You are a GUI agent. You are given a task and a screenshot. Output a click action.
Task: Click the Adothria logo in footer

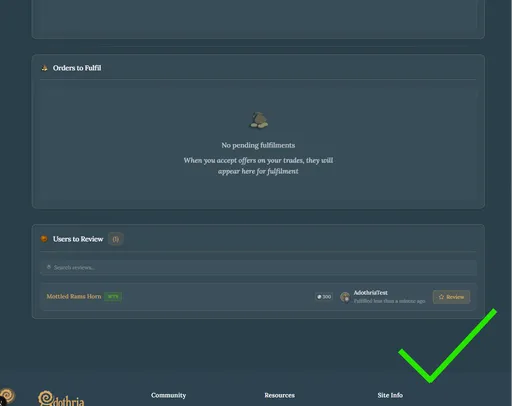pyautogui.click(x=61, y=398)
